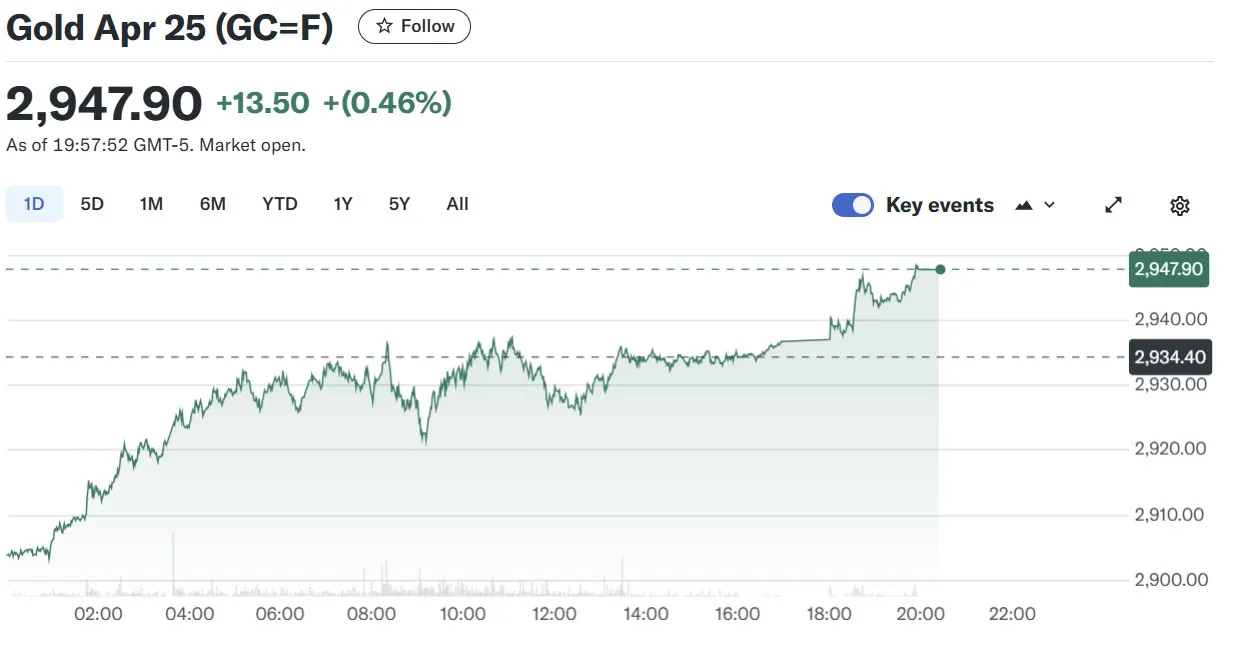Choose the 5Y time range
This screenshot has height=651, width=1245.
point(399,204)
